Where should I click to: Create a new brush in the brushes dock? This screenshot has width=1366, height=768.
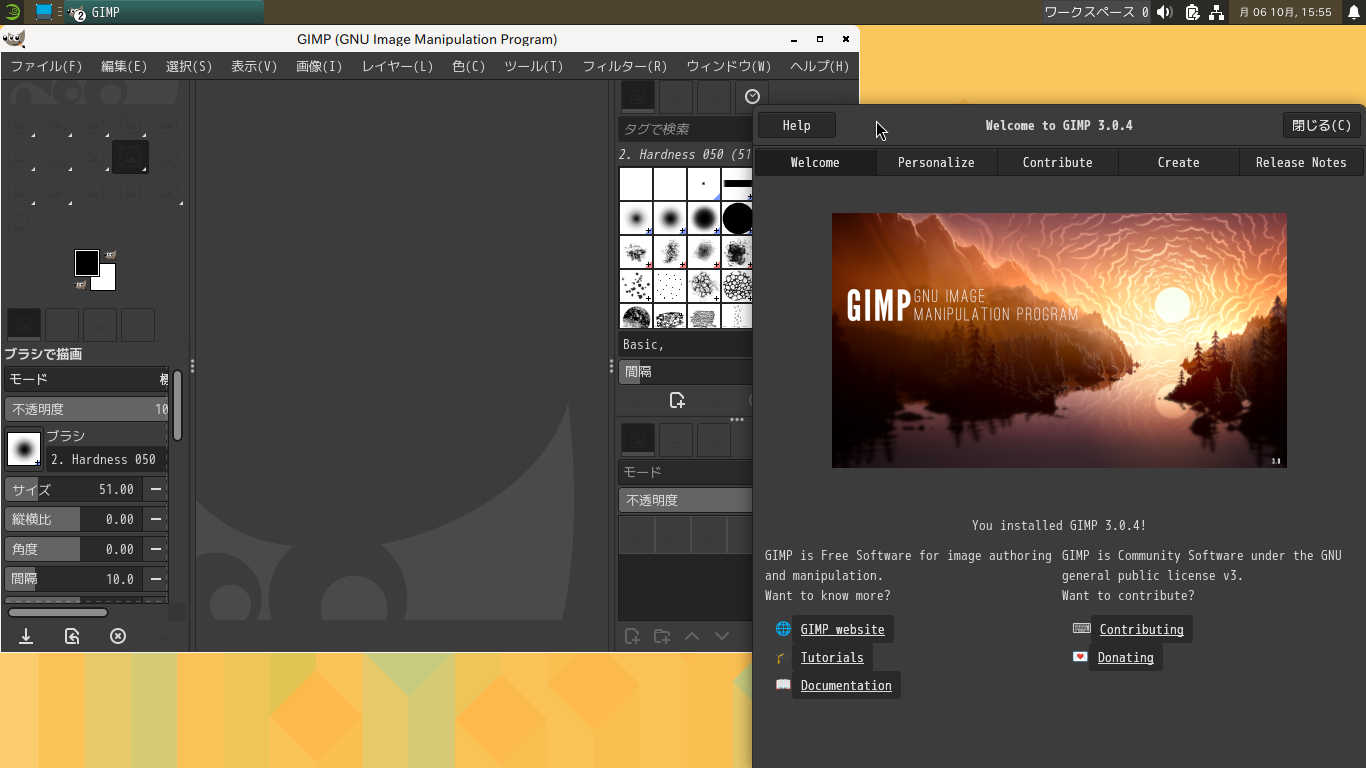tap(677, 401)
